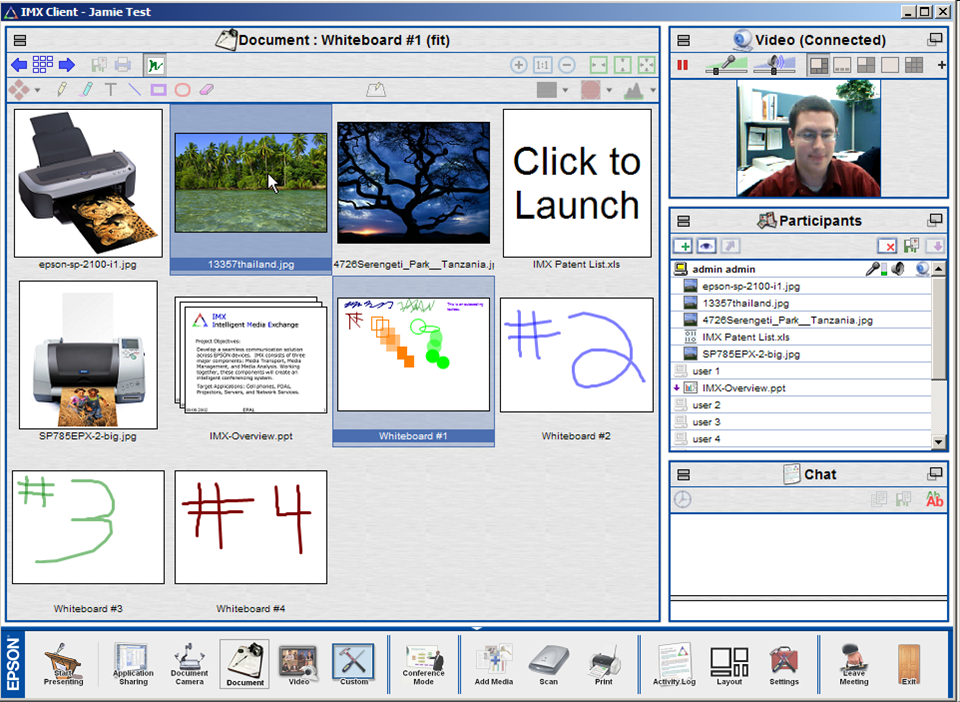Zoom out with the minus circle icon
This screenshot has width=960, height=702.
click(x=567, y=65)
